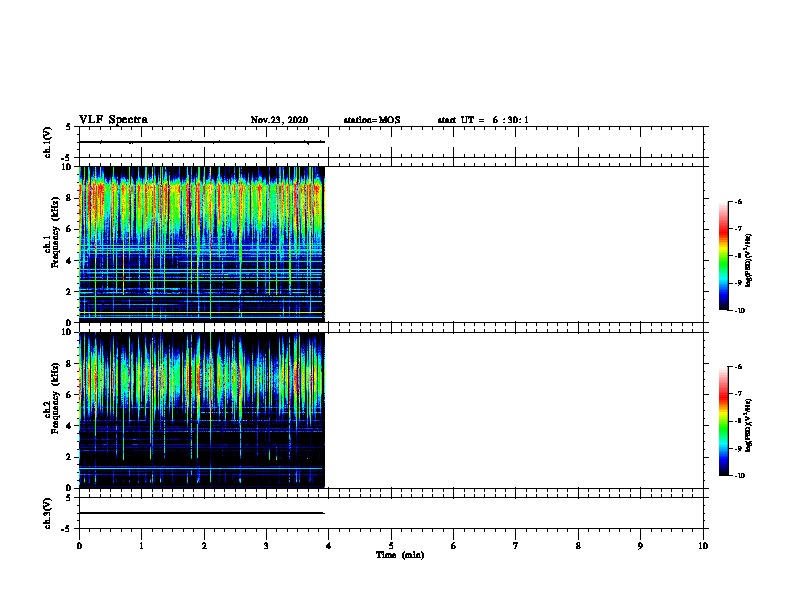The width and height of the screenshot is (792, 612).
Task: Click the date 'Nov.23, 2020' label
Action: tap(279, 120)
